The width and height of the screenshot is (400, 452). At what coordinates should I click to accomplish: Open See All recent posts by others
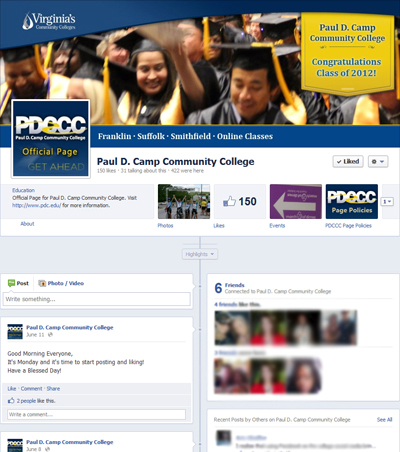click(x=384, y=420)
